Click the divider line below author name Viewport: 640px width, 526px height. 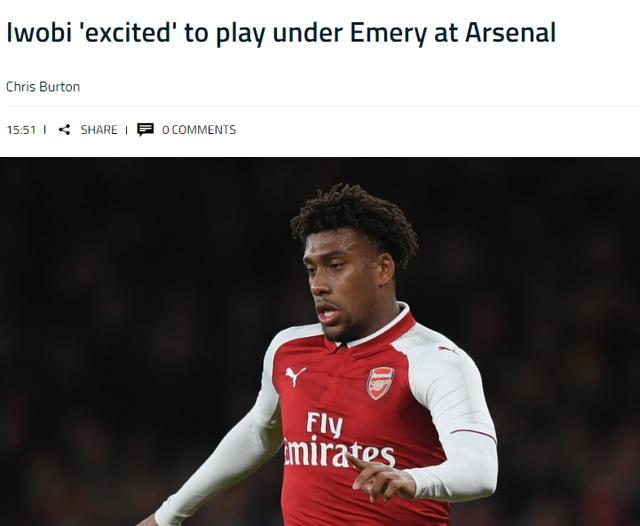coord(323,106)
